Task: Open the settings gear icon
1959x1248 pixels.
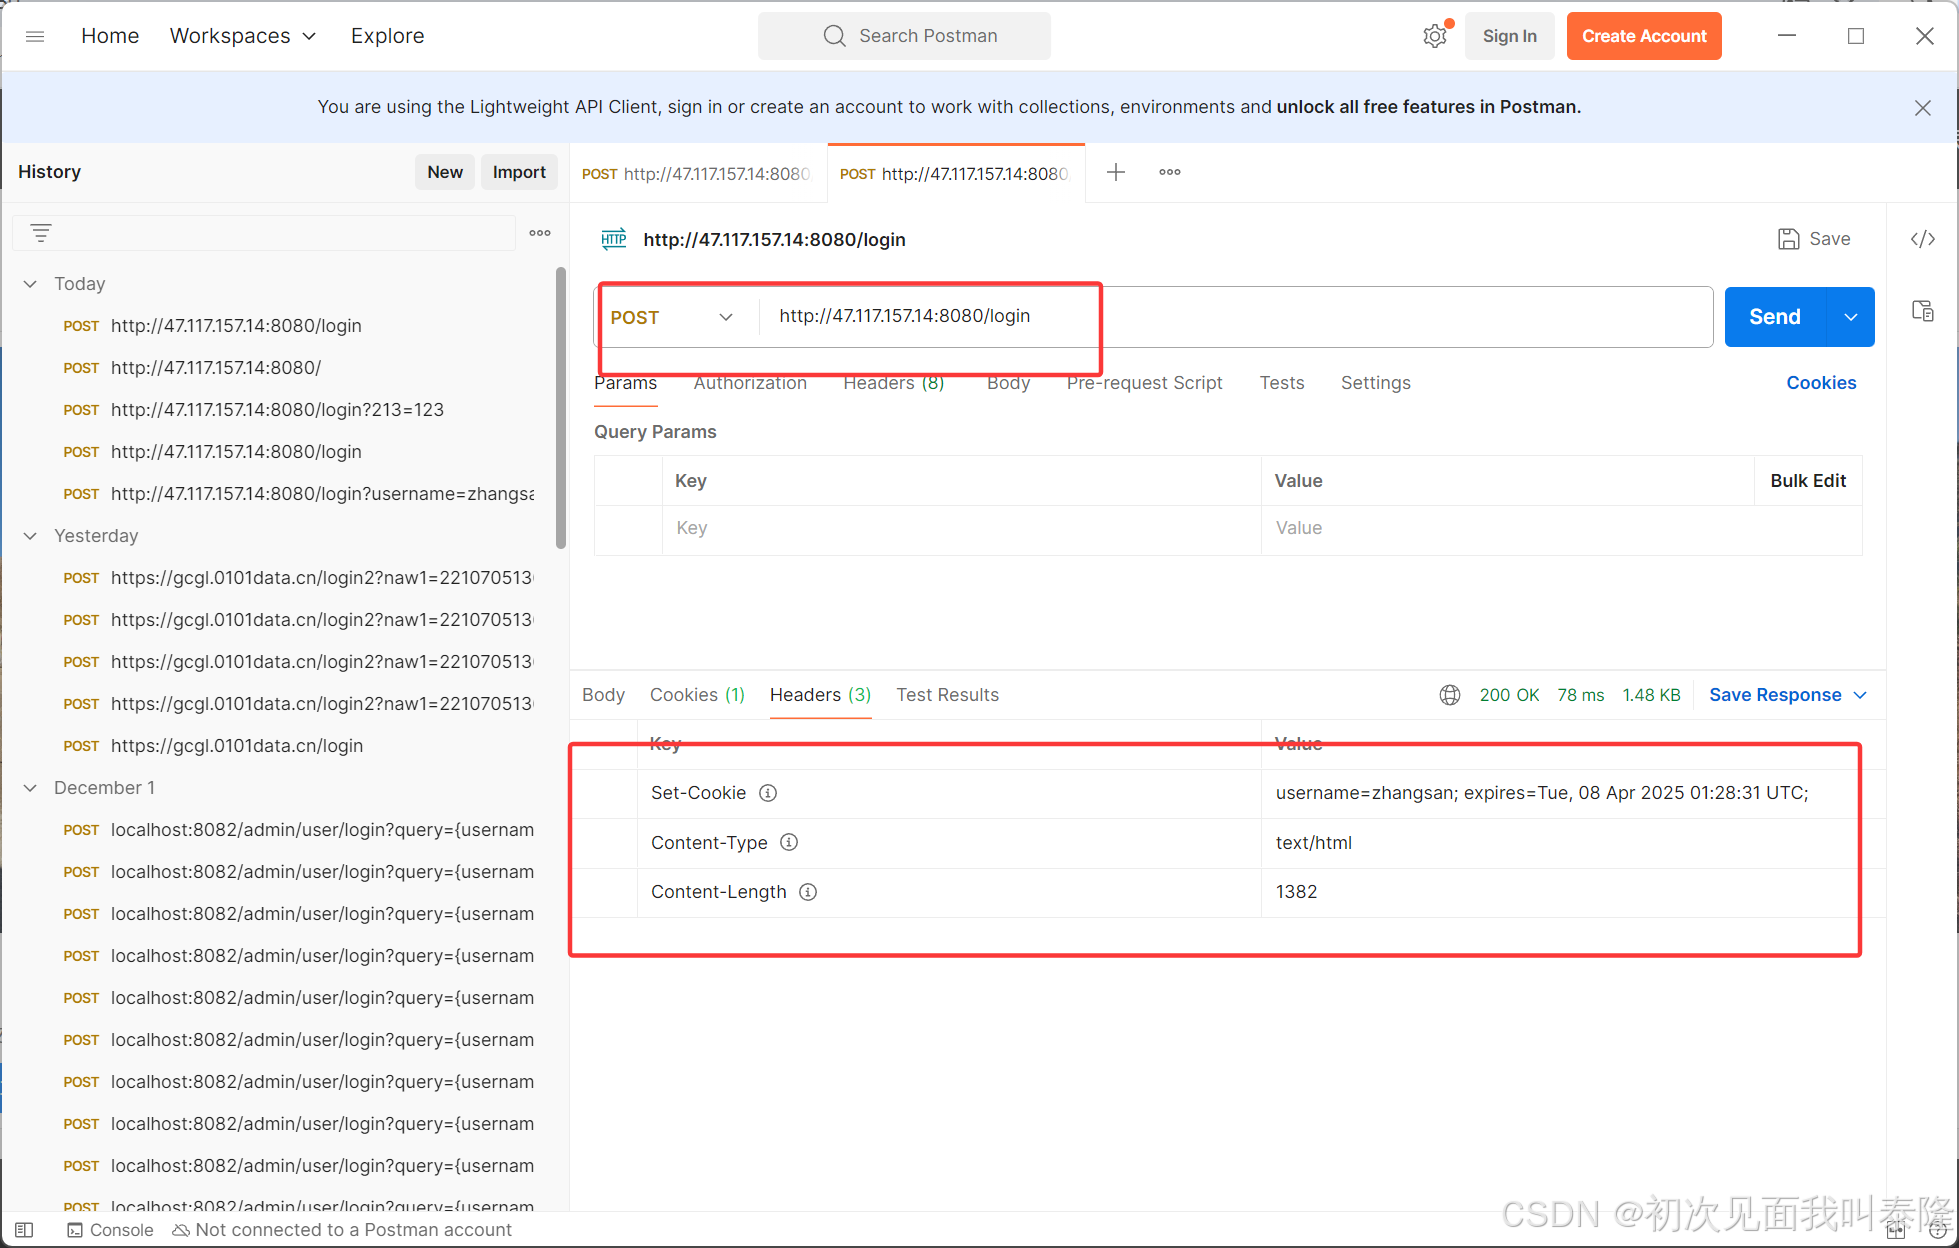Action: 1434,36
